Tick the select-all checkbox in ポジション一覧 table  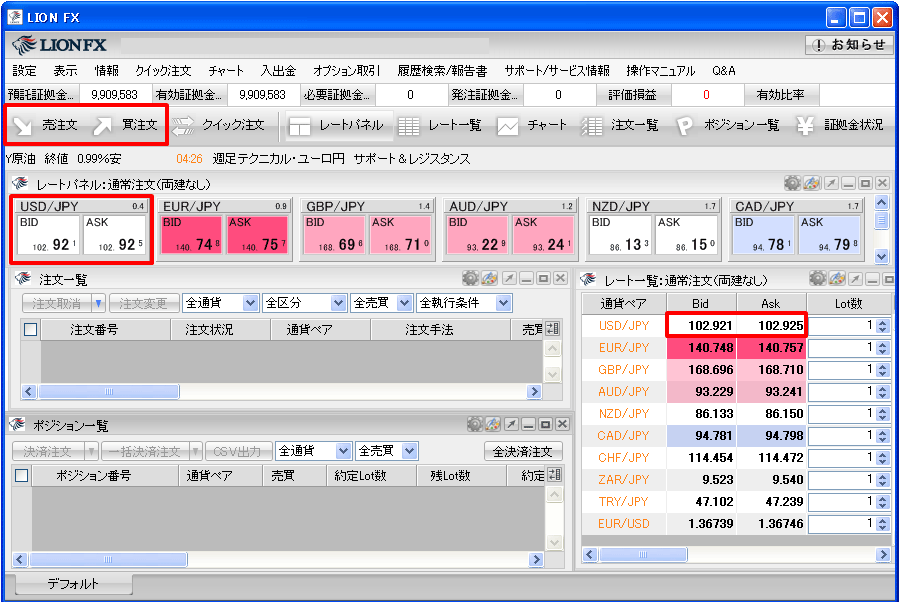22,476
